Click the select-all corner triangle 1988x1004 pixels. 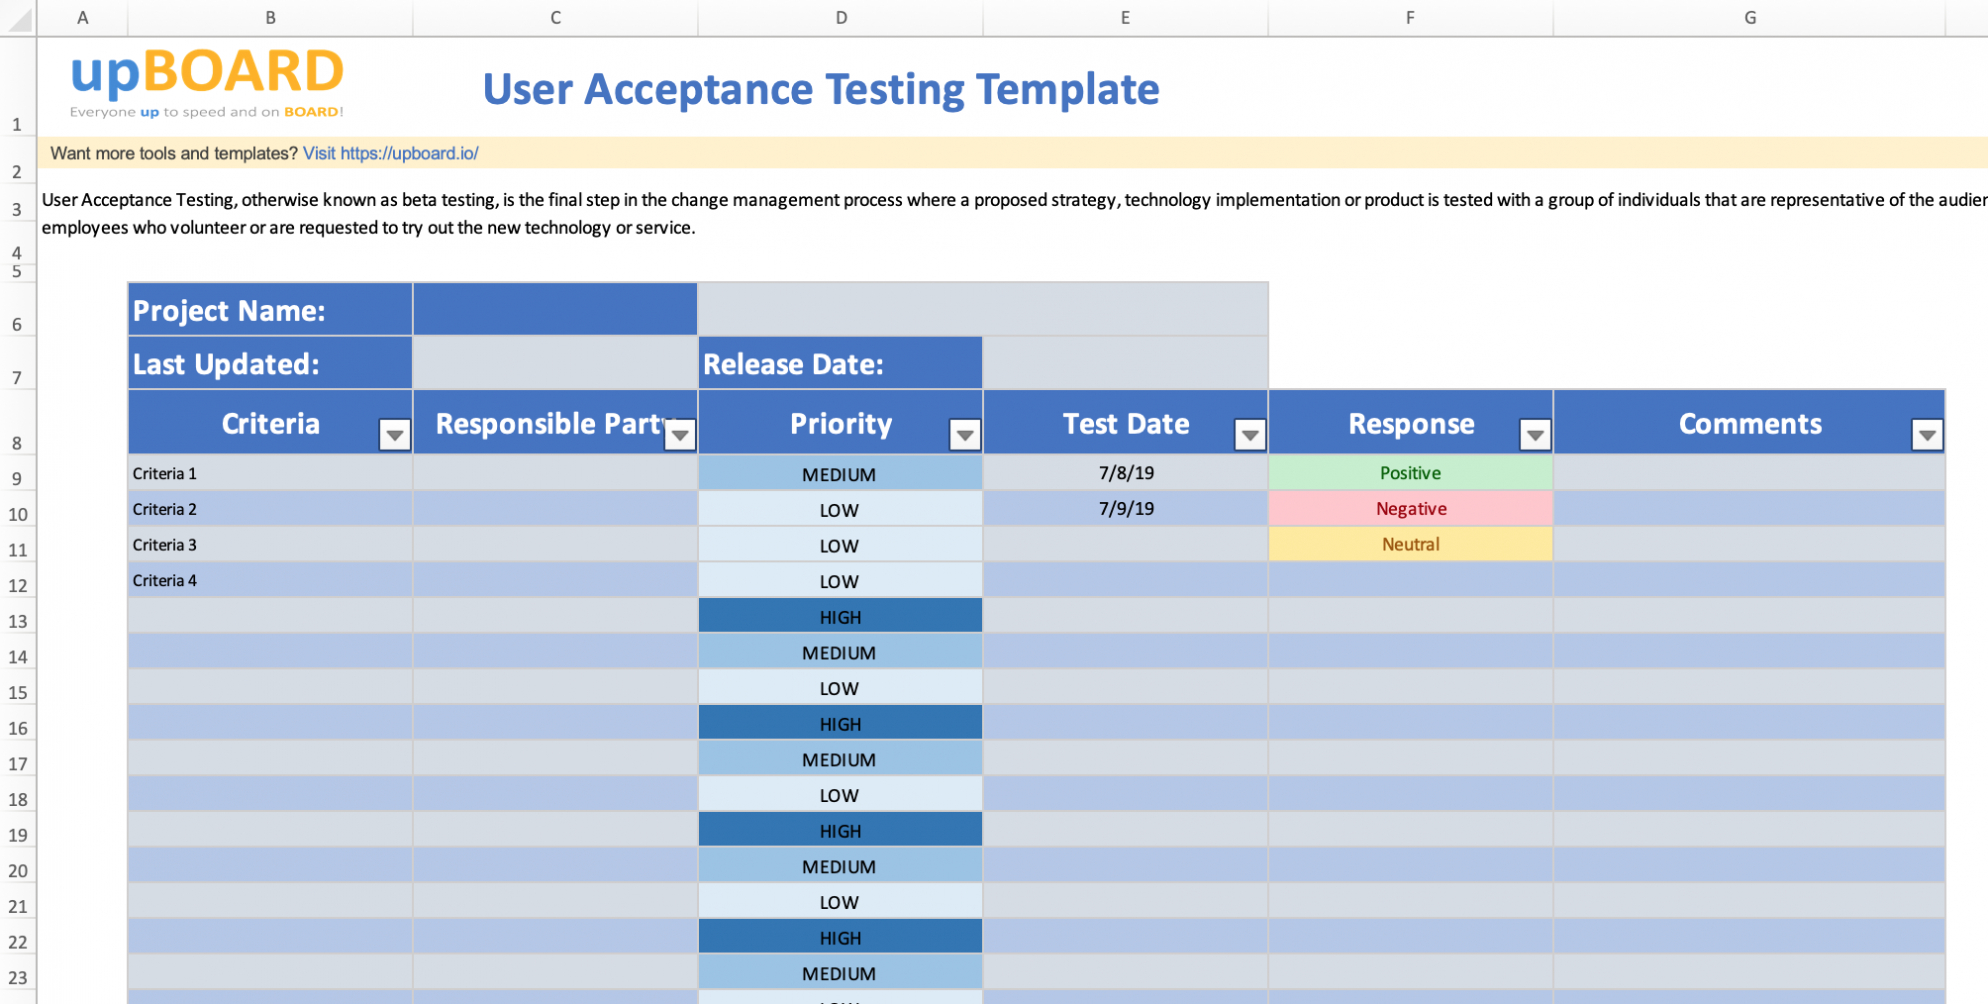click(x=18, y=18)
